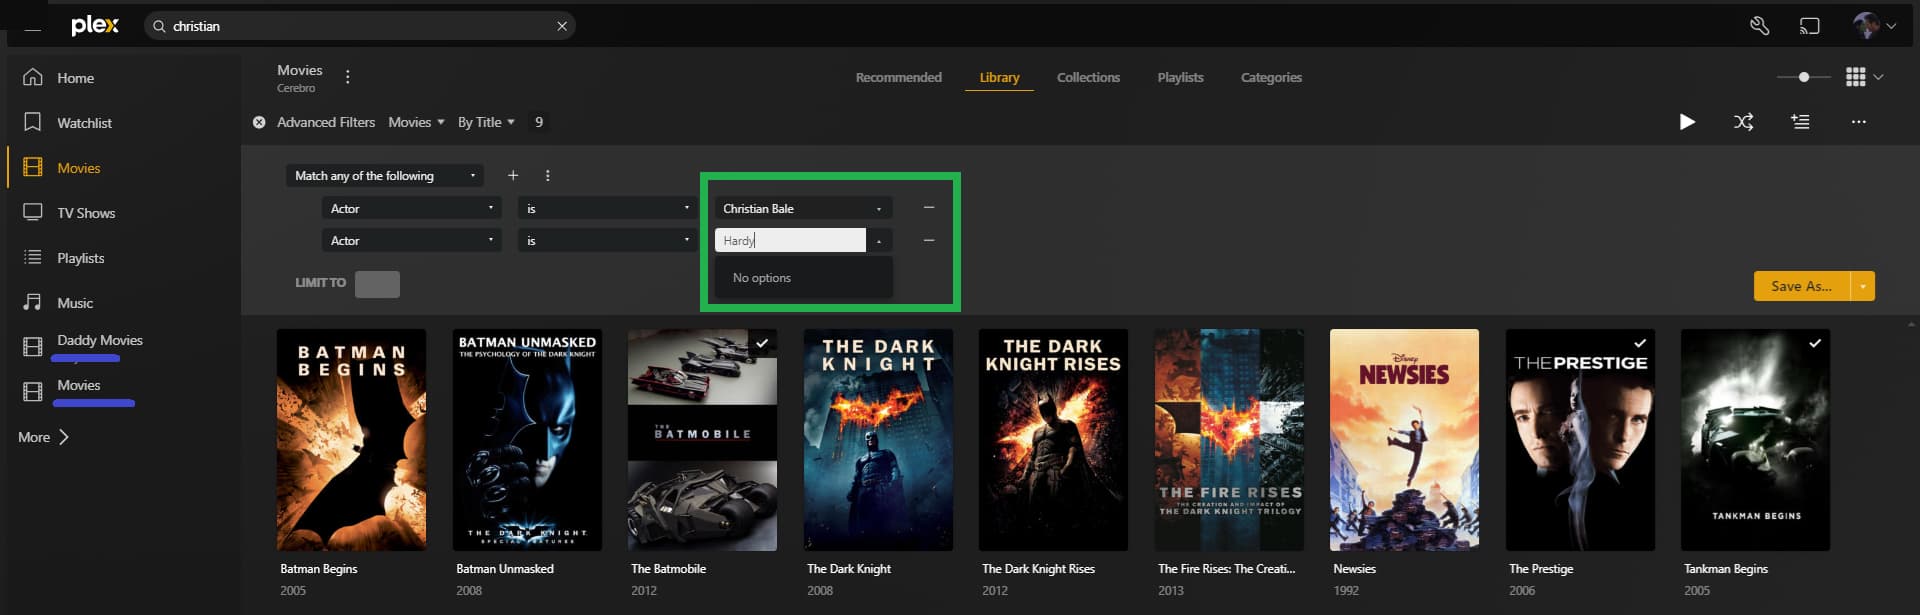Click the search magnifier icon

coord(159,26)
